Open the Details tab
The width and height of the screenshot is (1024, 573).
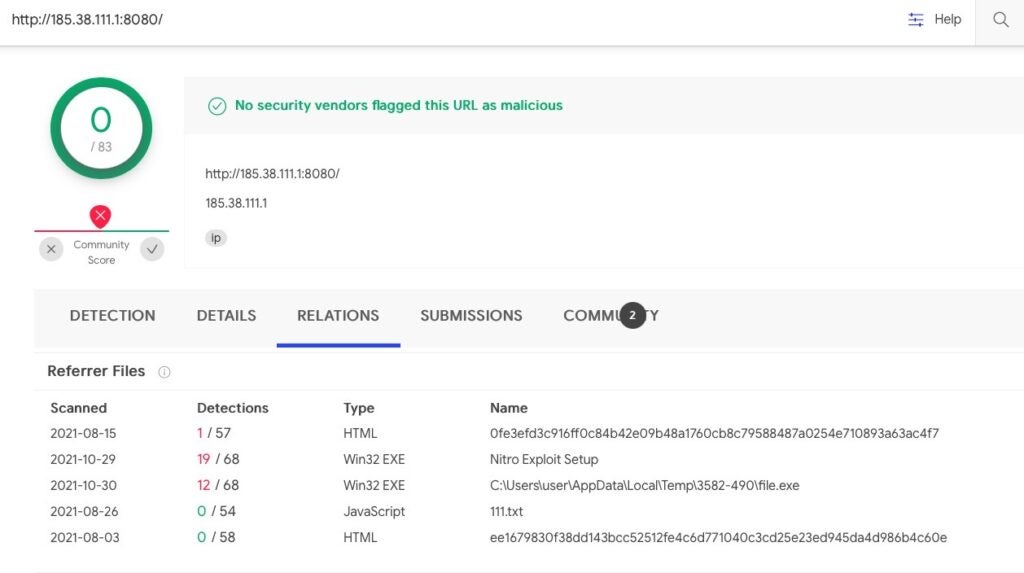point(226,316)
